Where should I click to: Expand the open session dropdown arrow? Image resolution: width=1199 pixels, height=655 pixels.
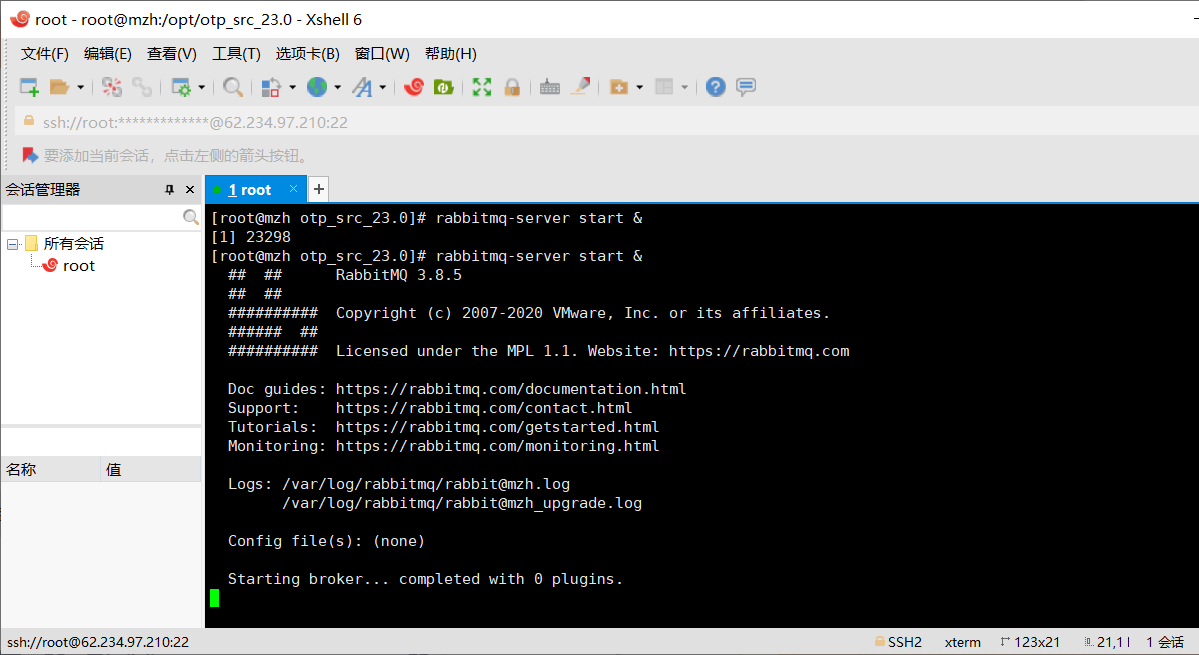[x=80, y=87]
